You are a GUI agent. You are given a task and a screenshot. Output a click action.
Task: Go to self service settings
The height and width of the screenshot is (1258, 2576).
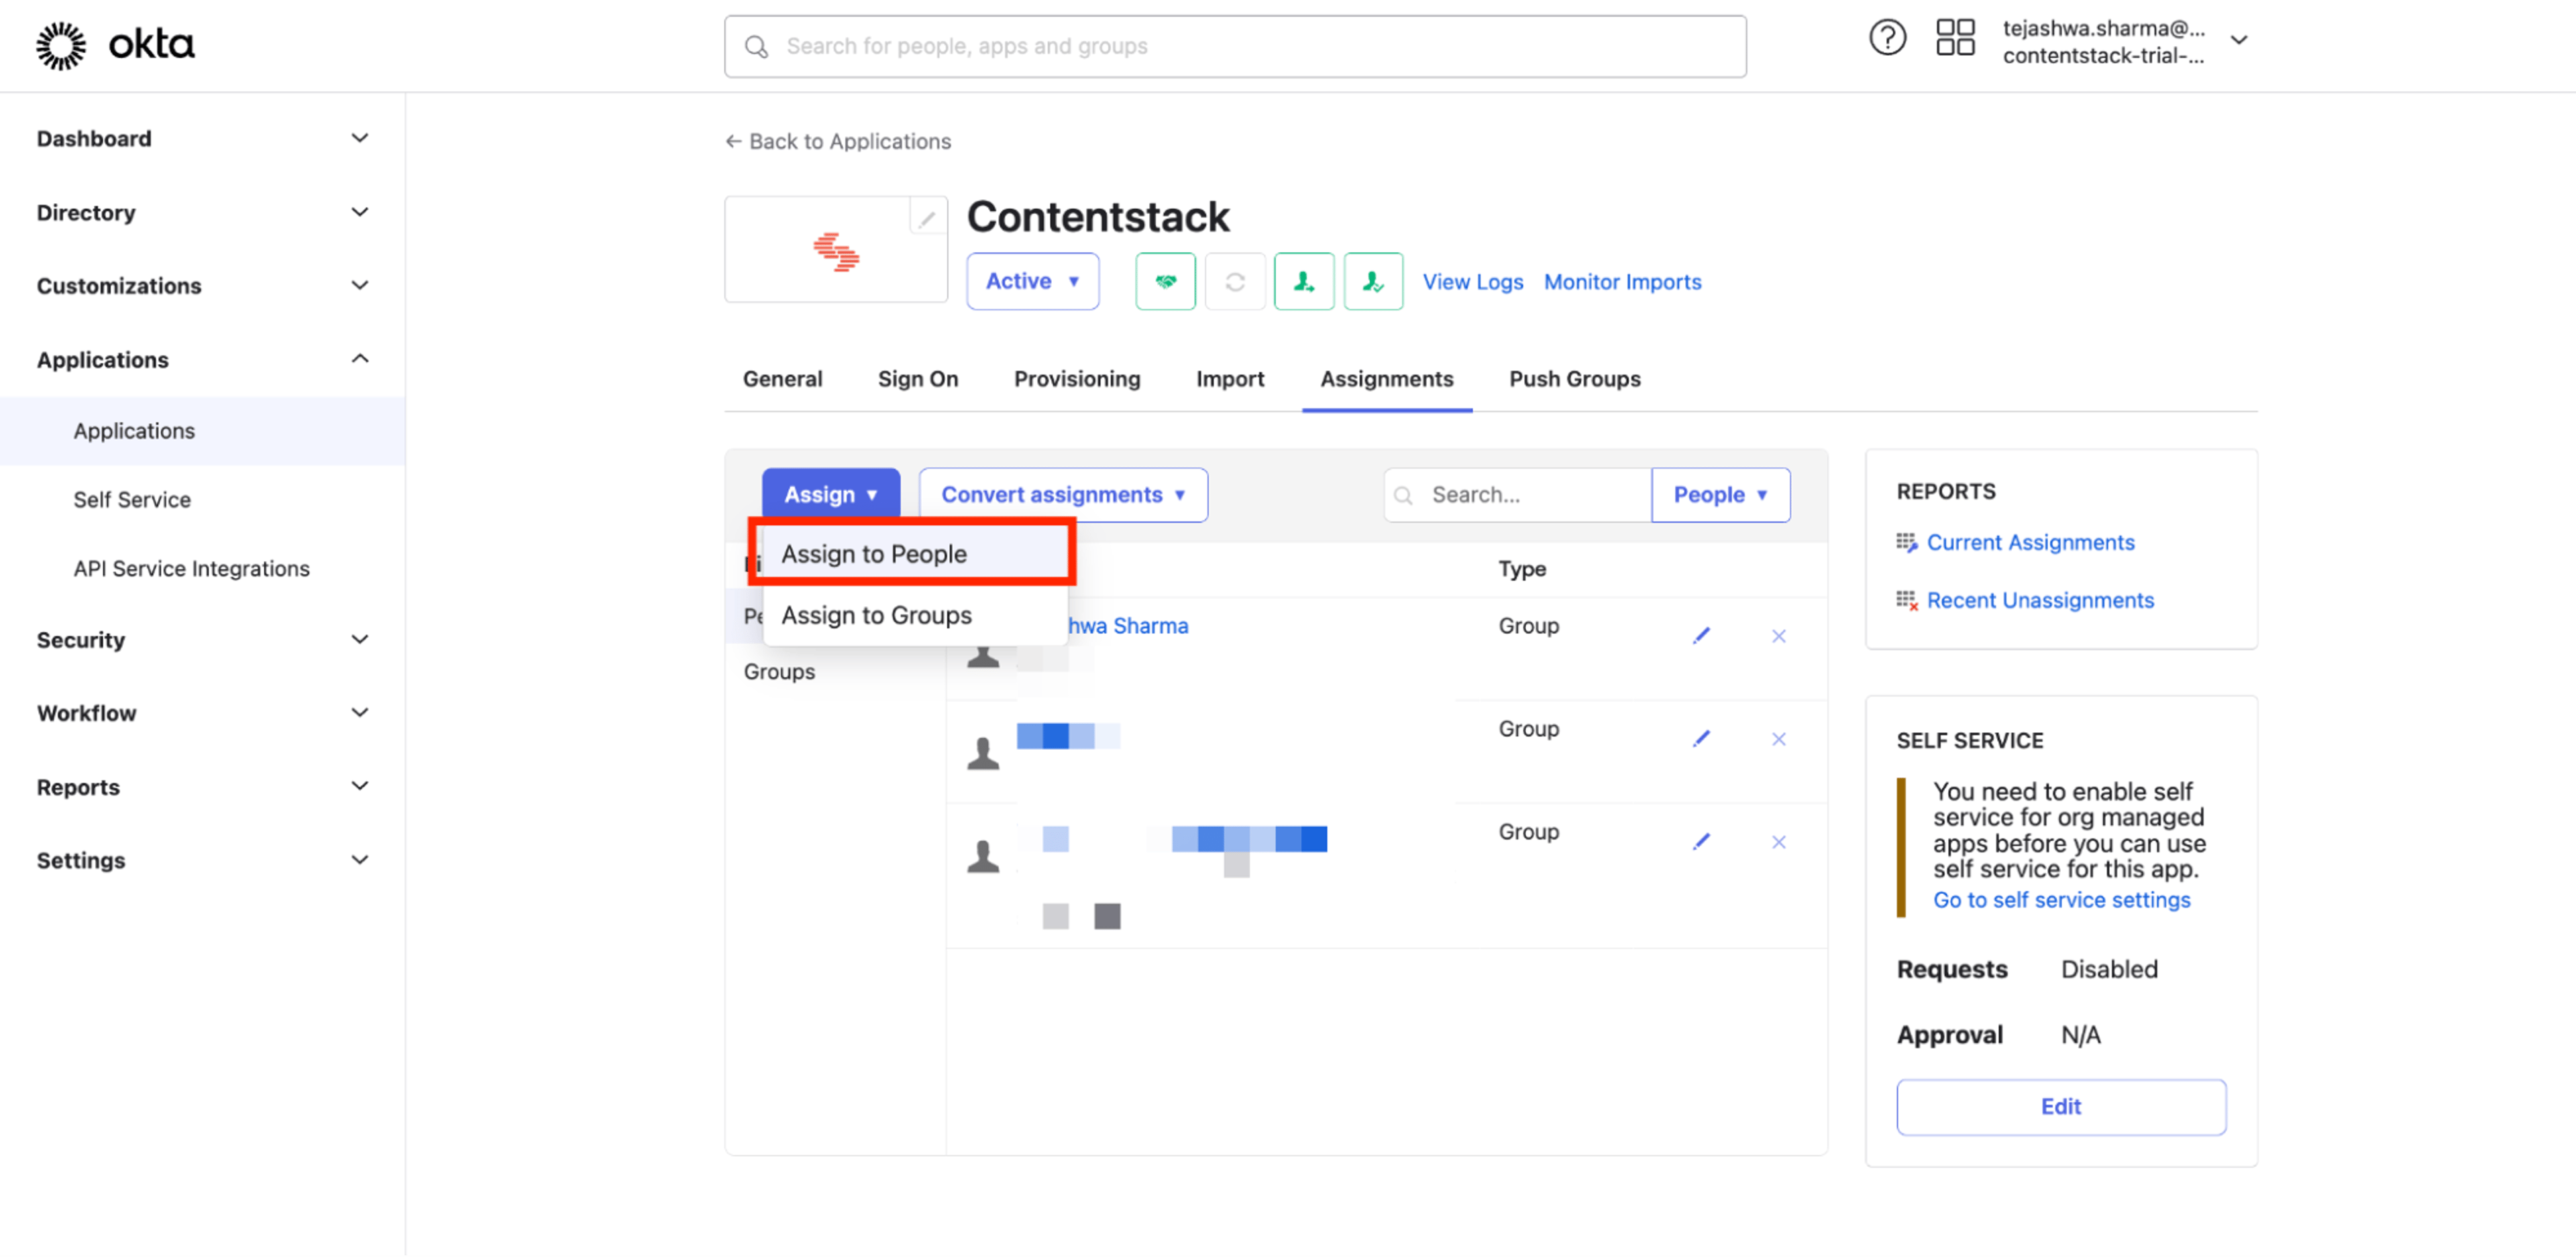2061,901
